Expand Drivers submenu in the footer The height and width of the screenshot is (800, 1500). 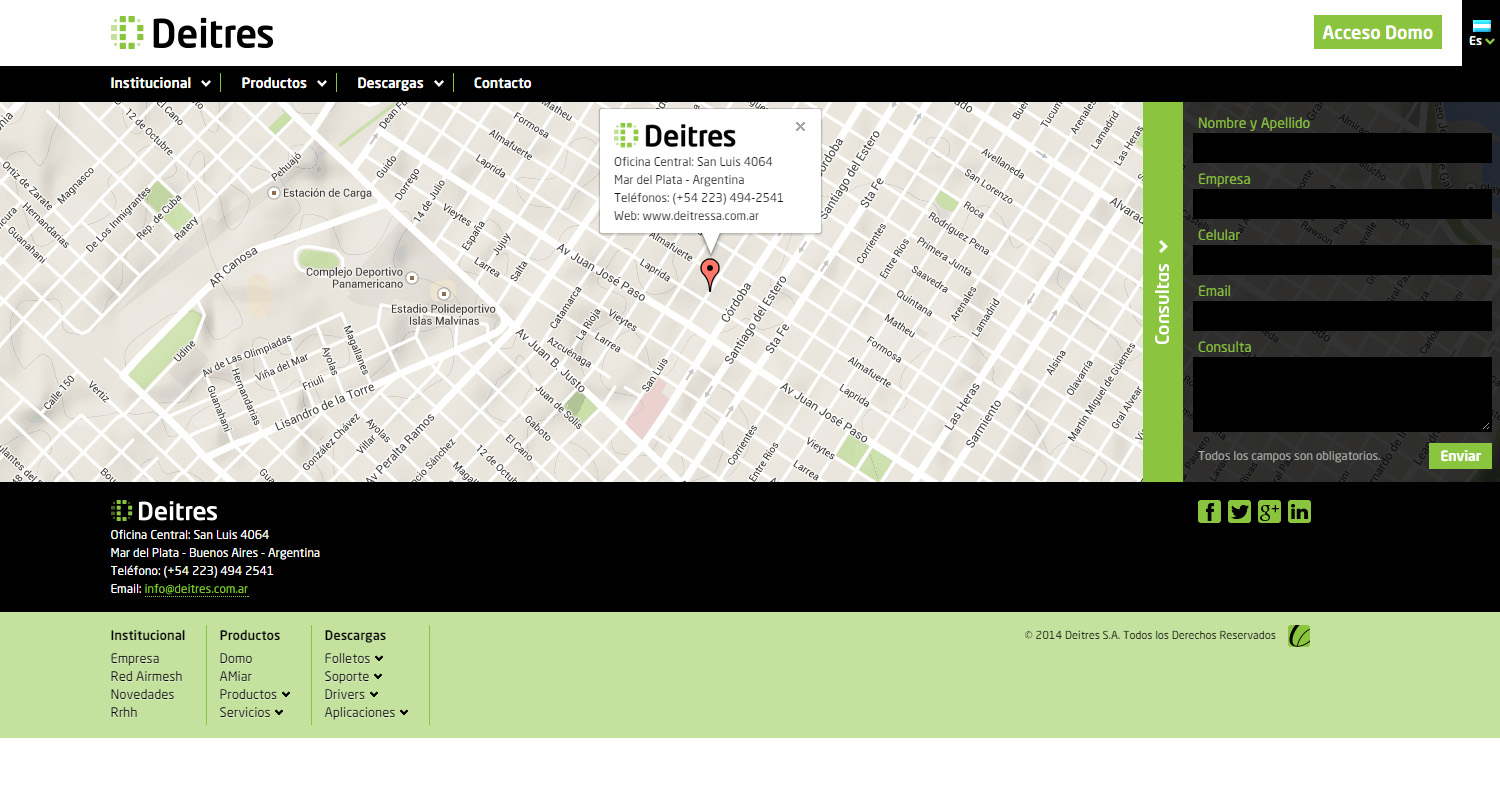pyautogui.click(x=351, y=694)
